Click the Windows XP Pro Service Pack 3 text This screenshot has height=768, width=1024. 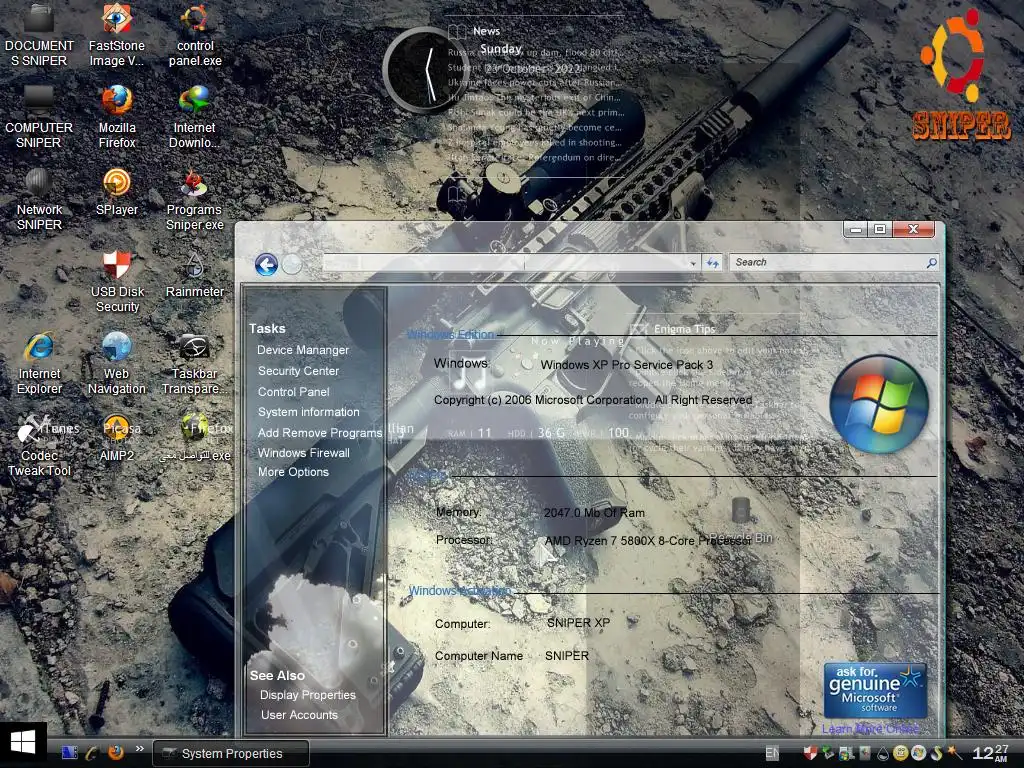pyautogui.click(x=626, y=364)
